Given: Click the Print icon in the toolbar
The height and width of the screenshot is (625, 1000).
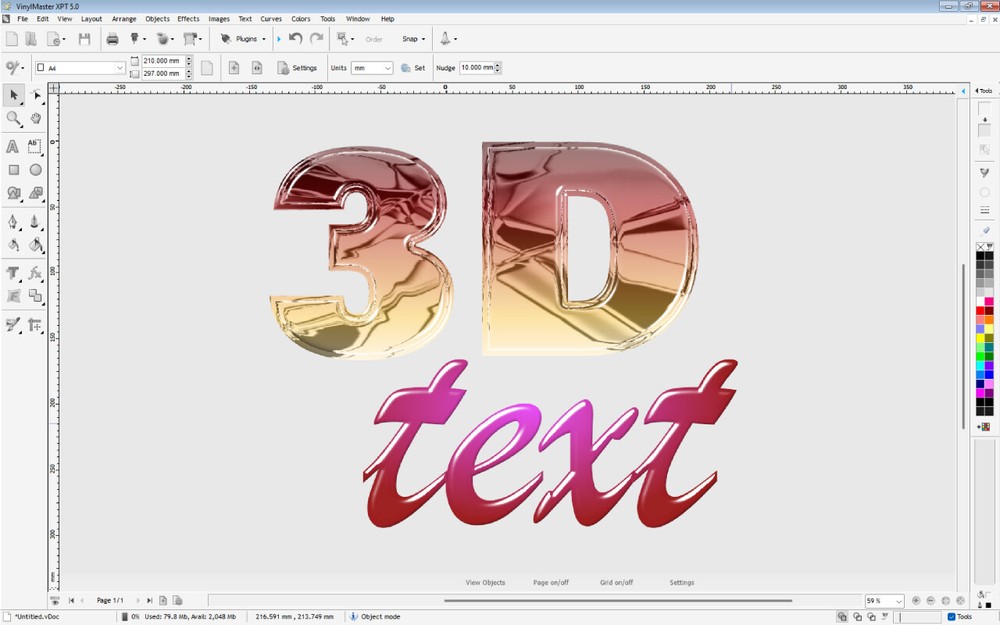Looking at the screenshot, I should click(113, 38).
